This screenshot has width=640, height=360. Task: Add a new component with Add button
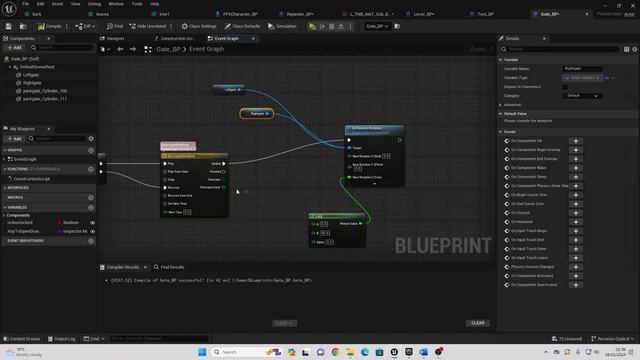14,48
